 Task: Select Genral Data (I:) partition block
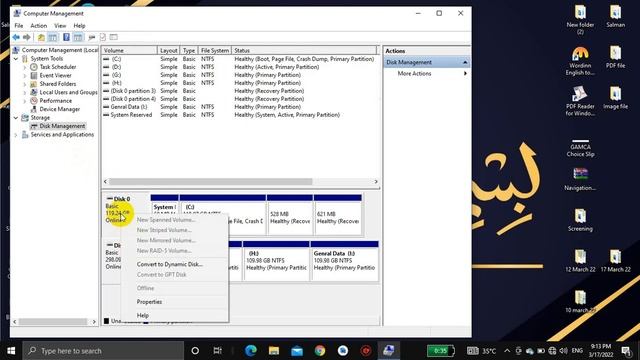click(x=345, y=261)
